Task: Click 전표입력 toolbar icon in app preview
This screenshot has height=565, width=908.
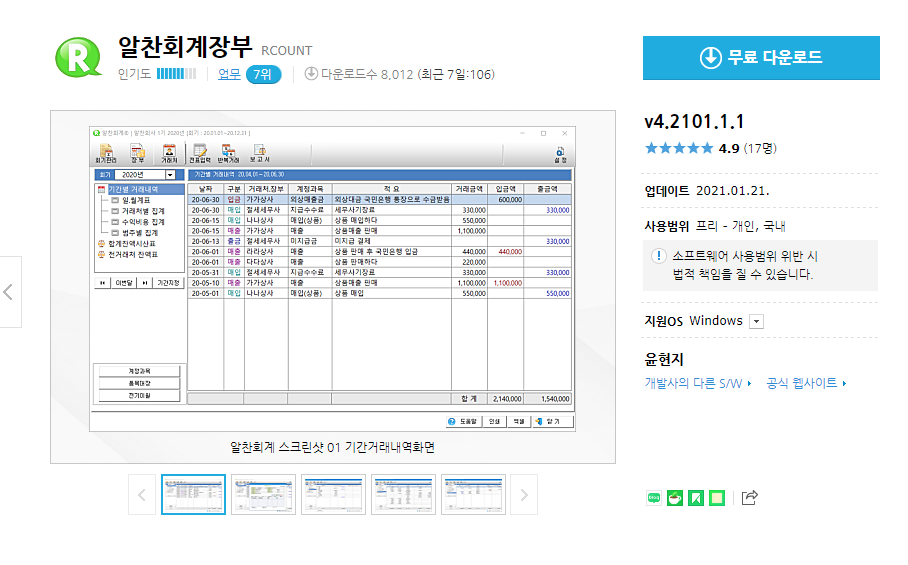Action: (200, 154)
